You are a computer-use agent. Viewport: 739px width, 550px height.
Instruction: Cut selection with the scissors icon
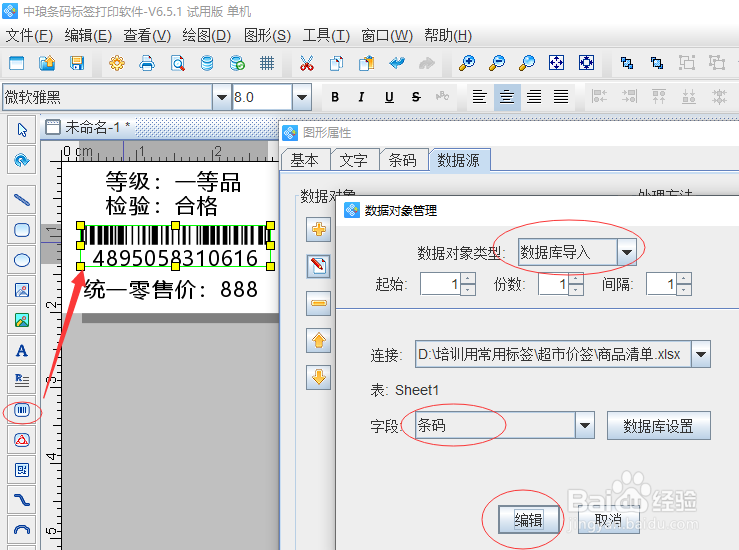pos(307,63)
